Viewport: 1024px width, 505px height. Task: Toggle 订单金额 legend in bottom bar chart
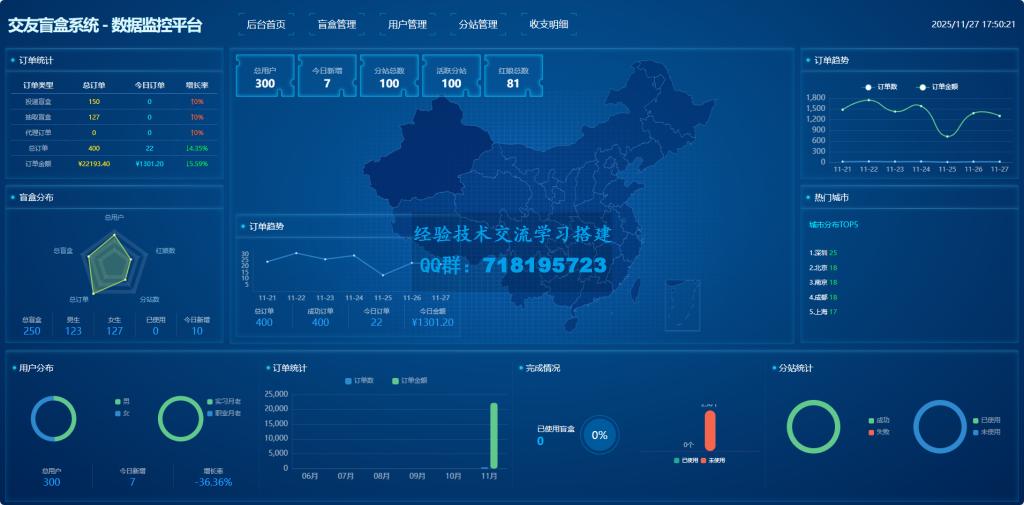410,381
